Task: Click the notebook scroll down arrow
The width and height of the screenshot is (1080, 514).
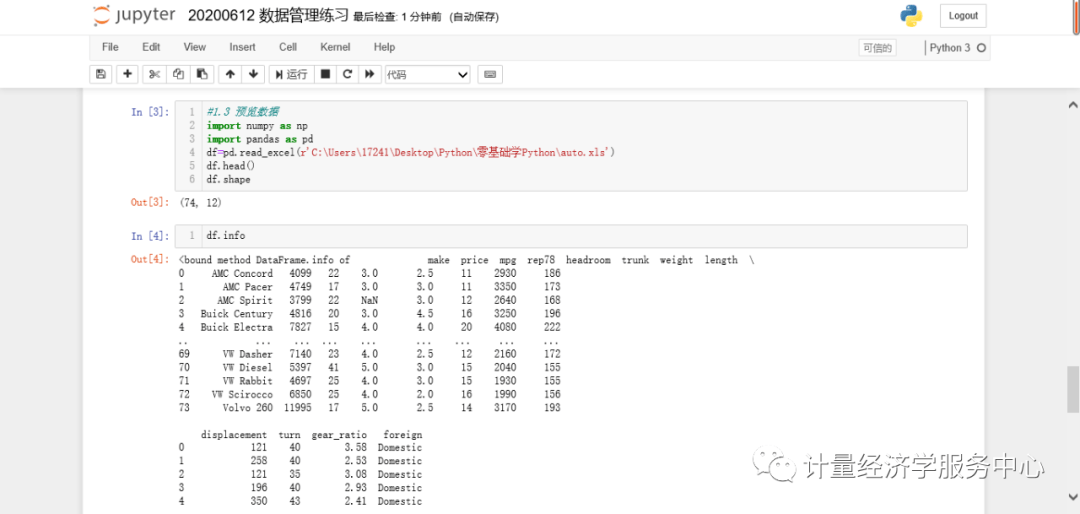Action: coord(1072,497)
